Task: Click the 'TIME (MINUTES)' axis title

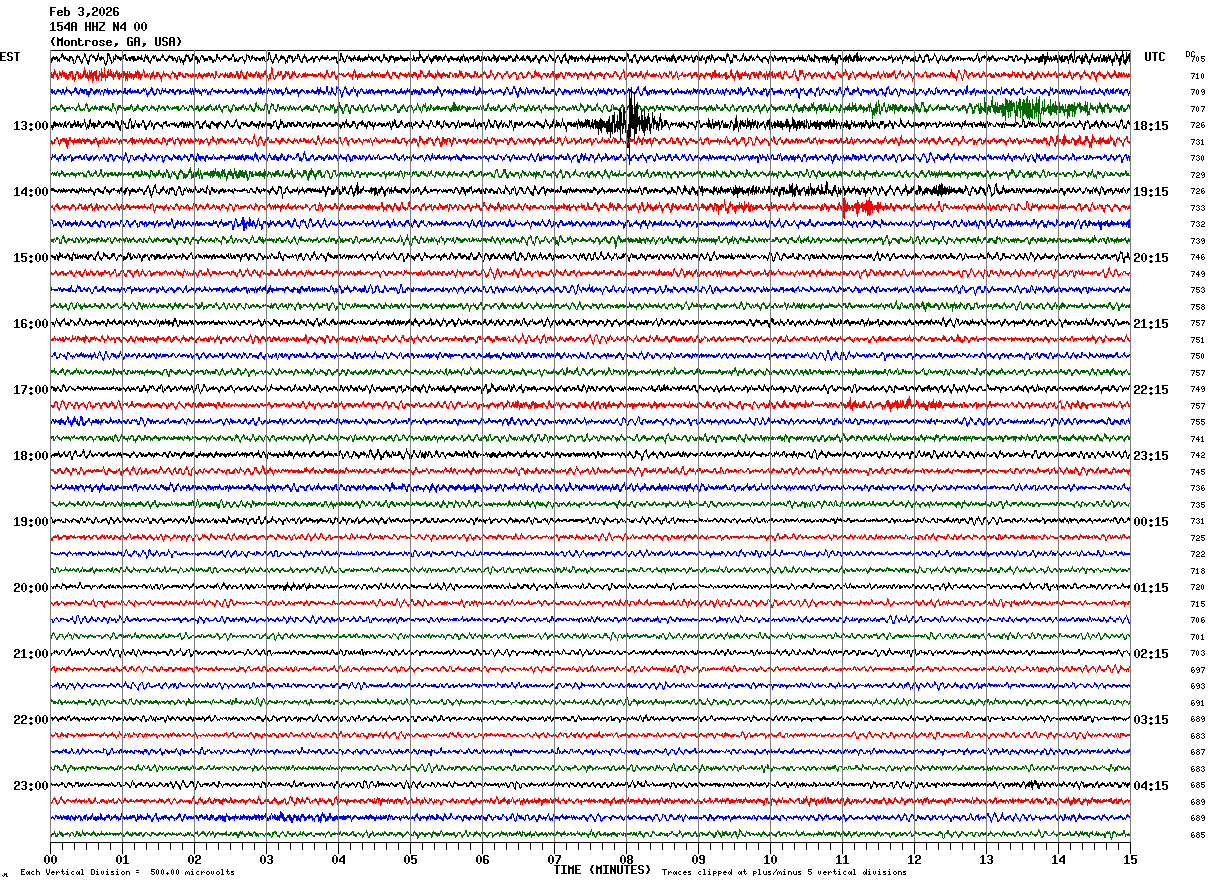Action: point(602,870)
